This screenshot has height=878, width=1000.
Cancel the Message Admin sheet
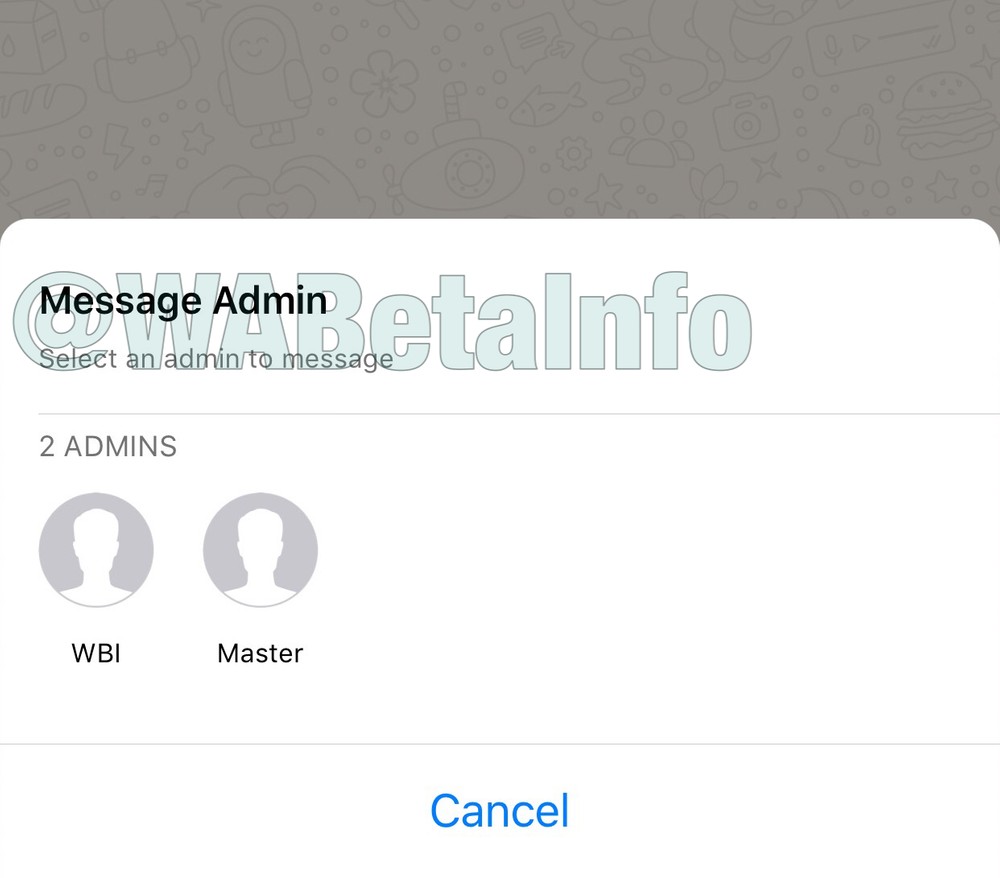click(x=499, y=810)
